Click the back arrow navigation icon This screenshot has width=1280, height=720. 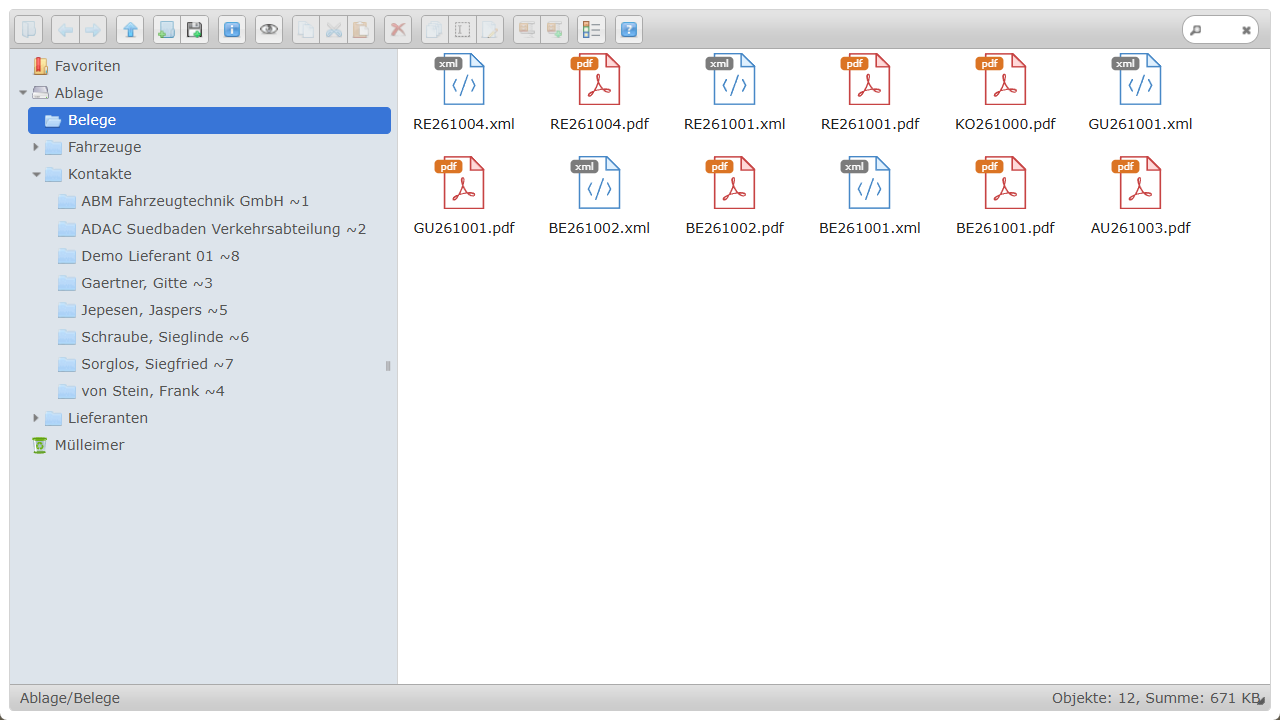[65, 30]
